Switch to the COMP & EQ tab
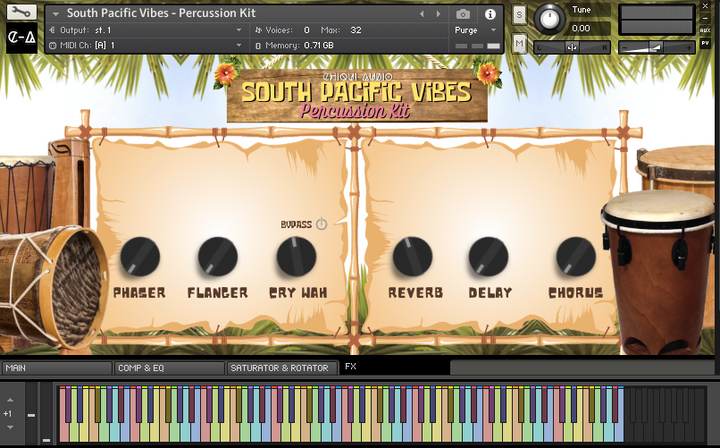 point(169,368)
